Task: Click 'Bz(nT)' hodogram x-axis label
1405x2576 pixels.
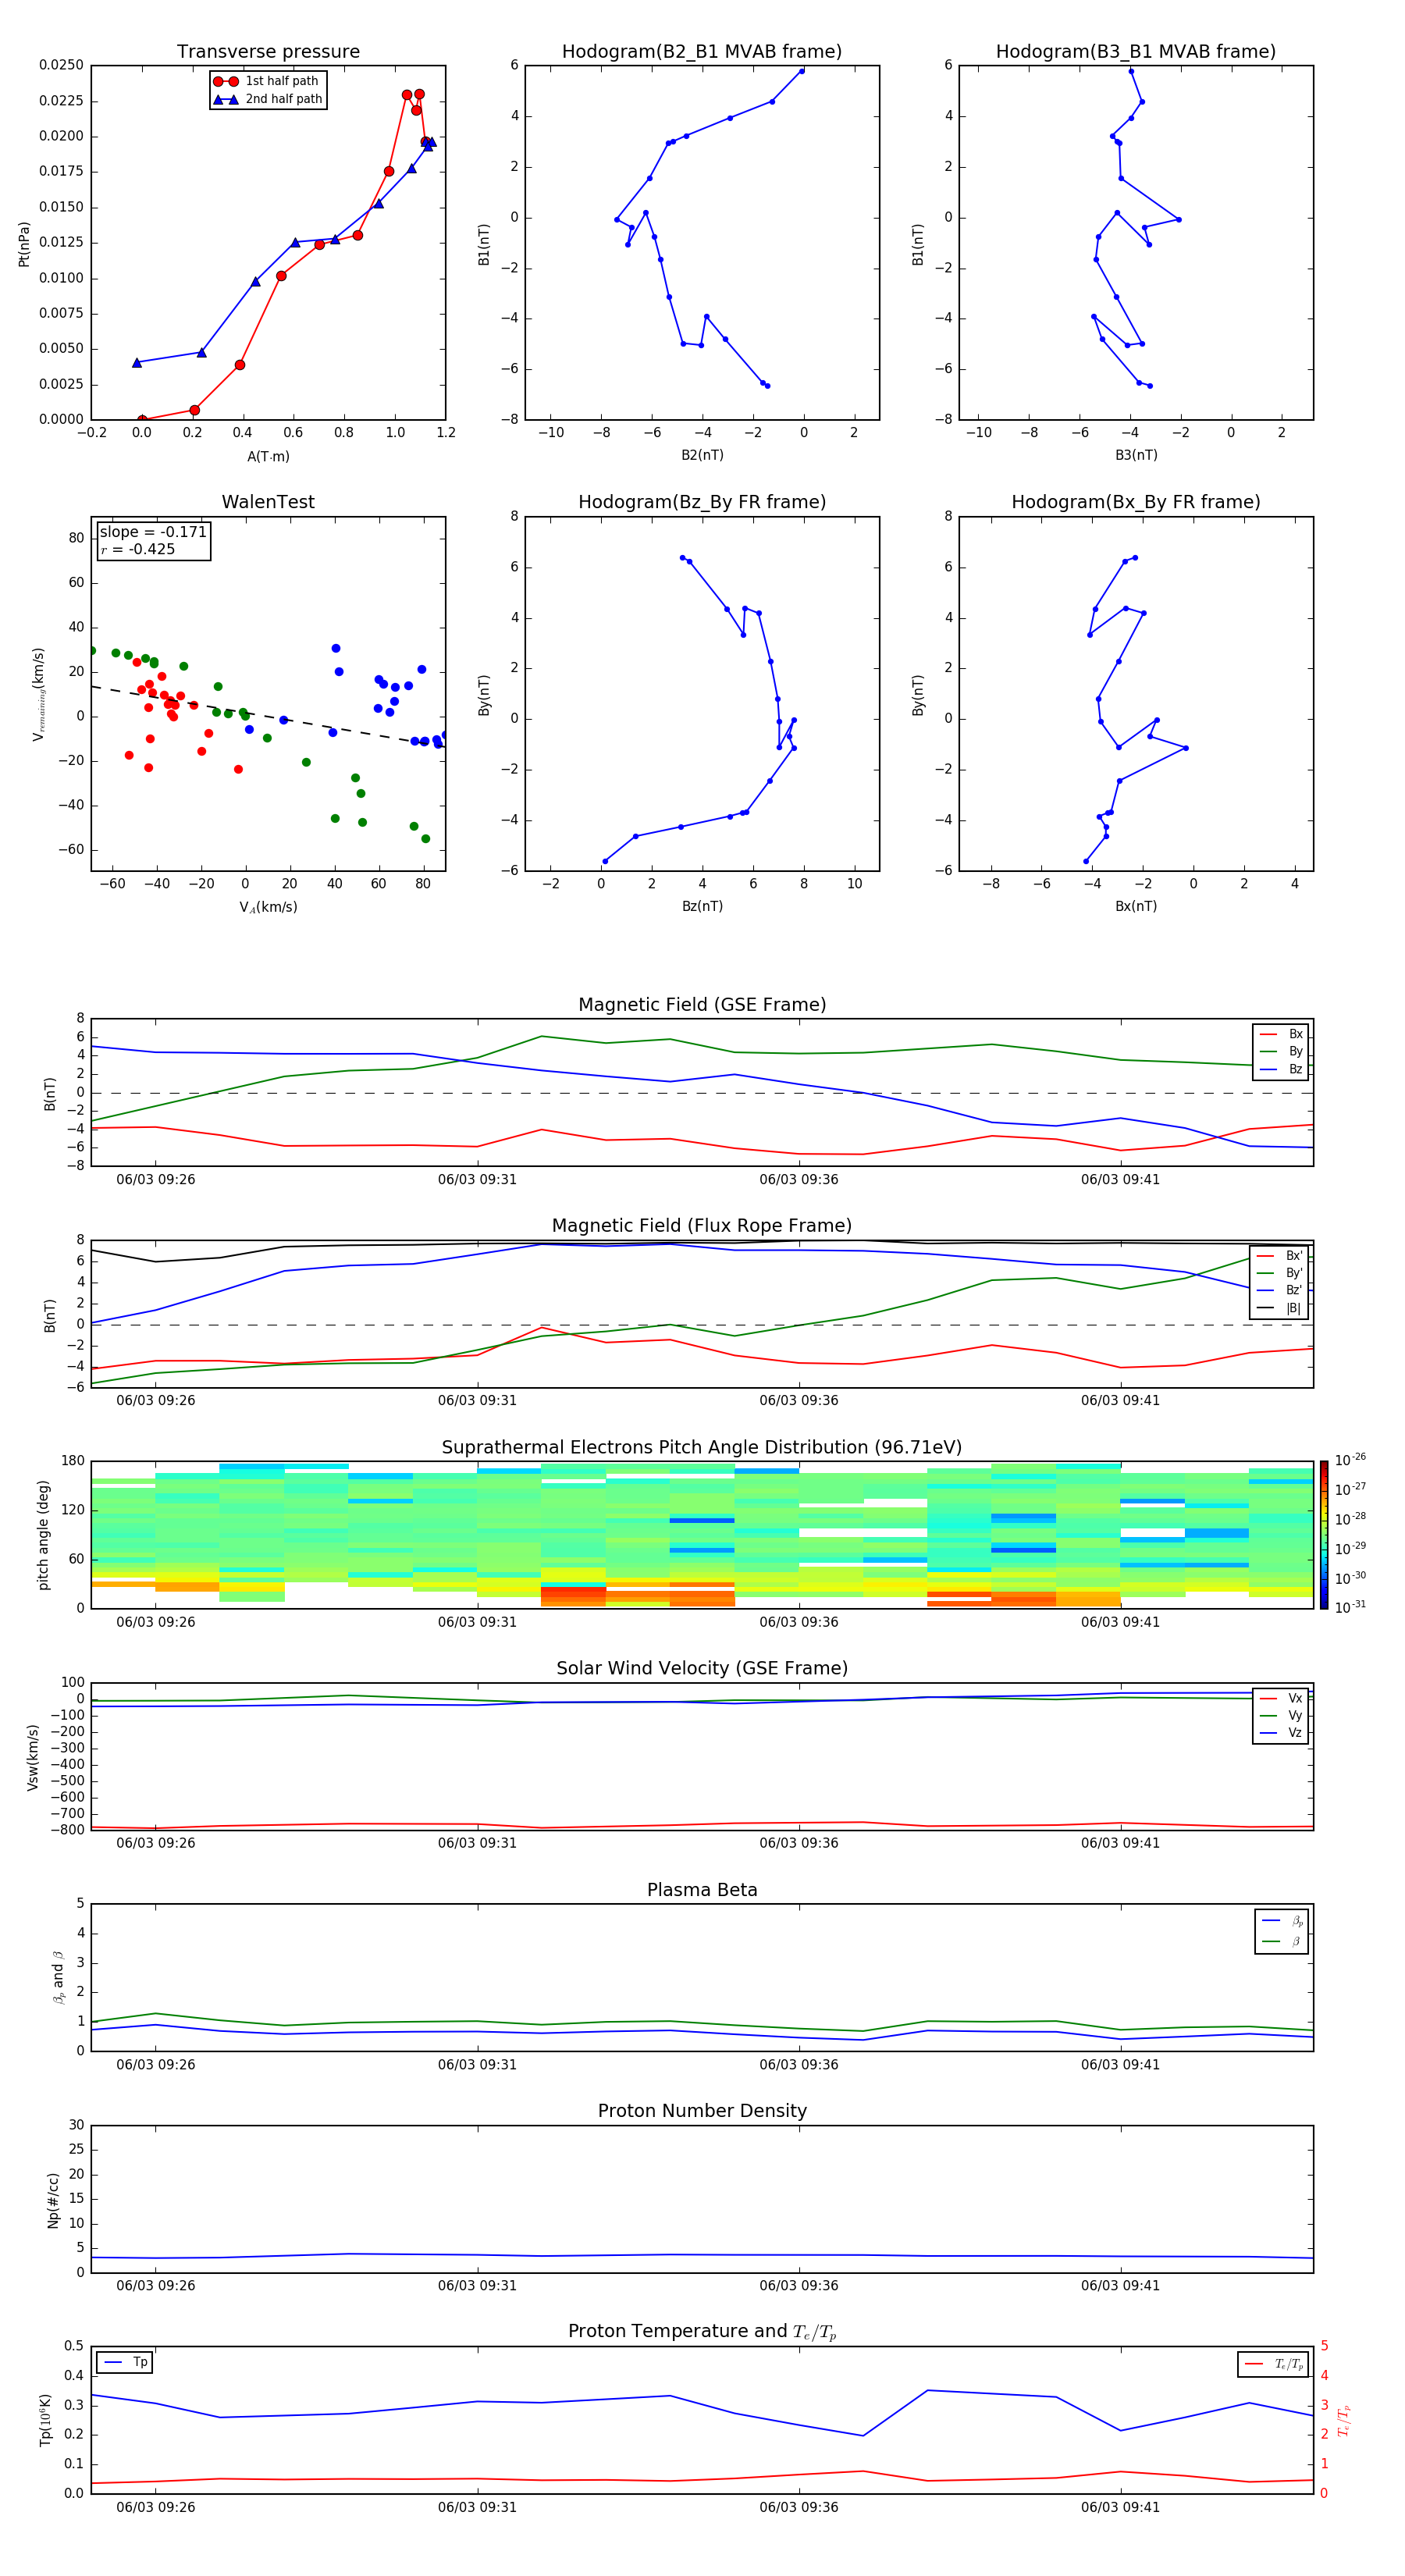Action: (x=702, y=906)
